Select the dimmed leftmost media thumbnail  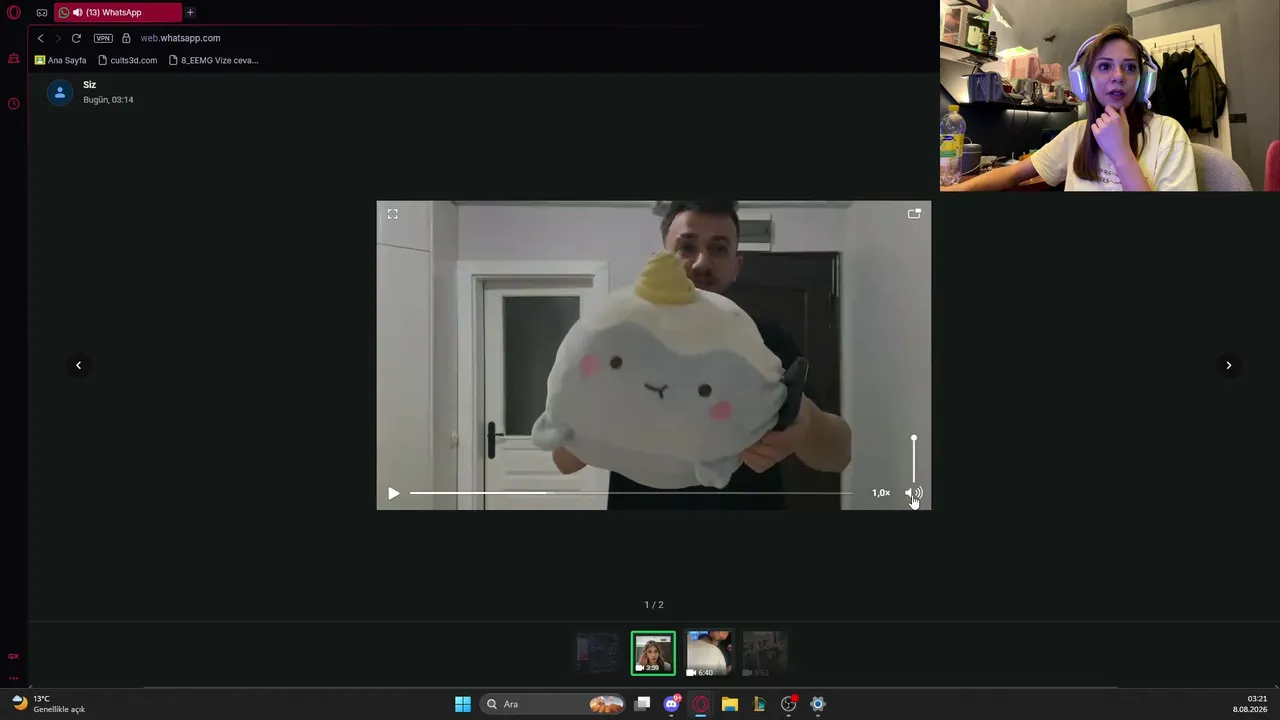click(x=597, y=653)
